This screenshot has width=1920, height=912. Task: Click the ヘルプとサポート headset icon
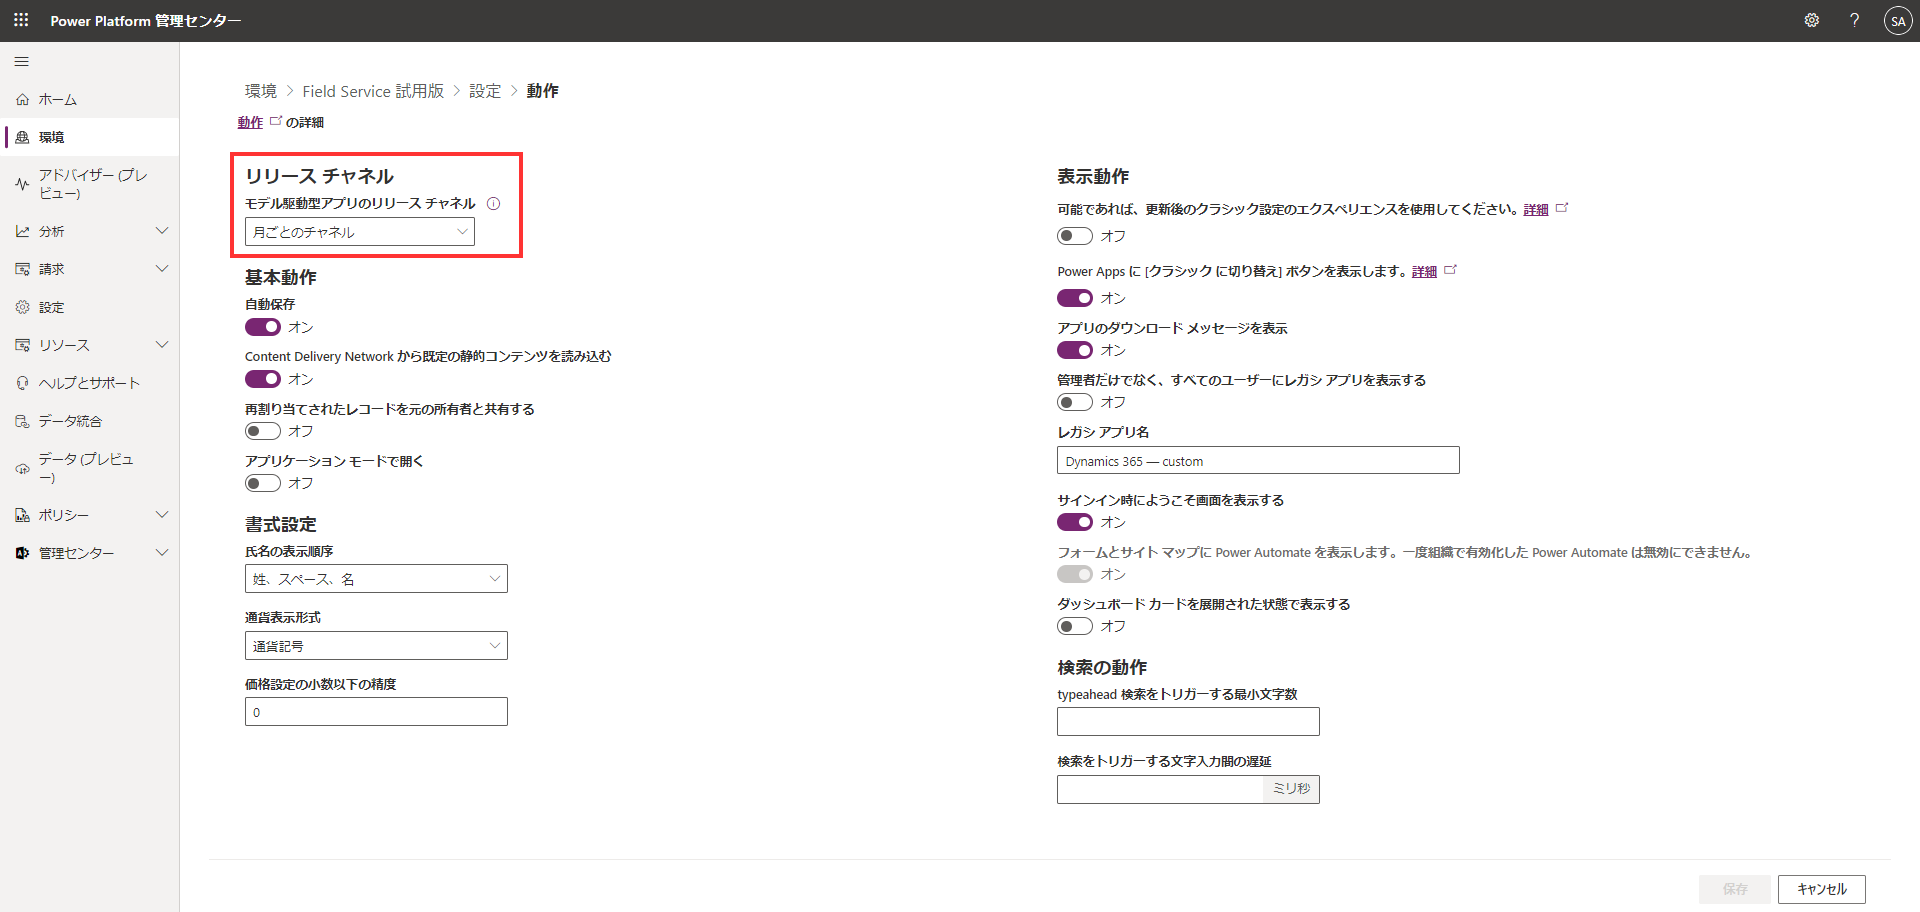point(22,383)
